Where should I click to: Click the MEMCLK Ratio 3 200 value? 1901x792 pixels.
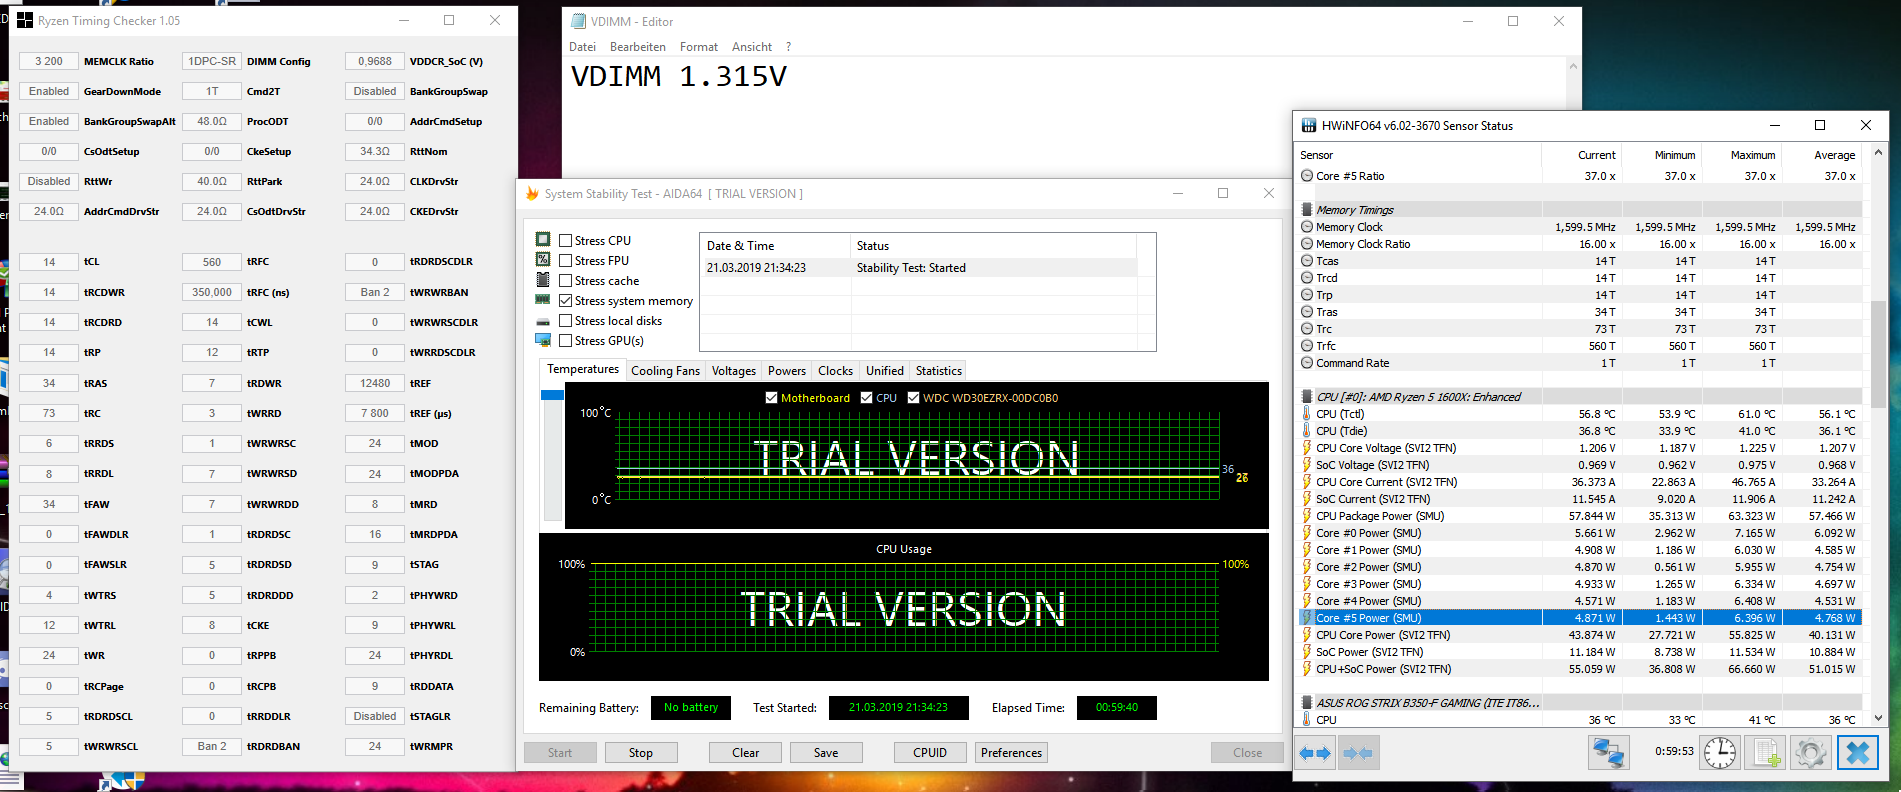pyautogui.click(x=49, y=61)
